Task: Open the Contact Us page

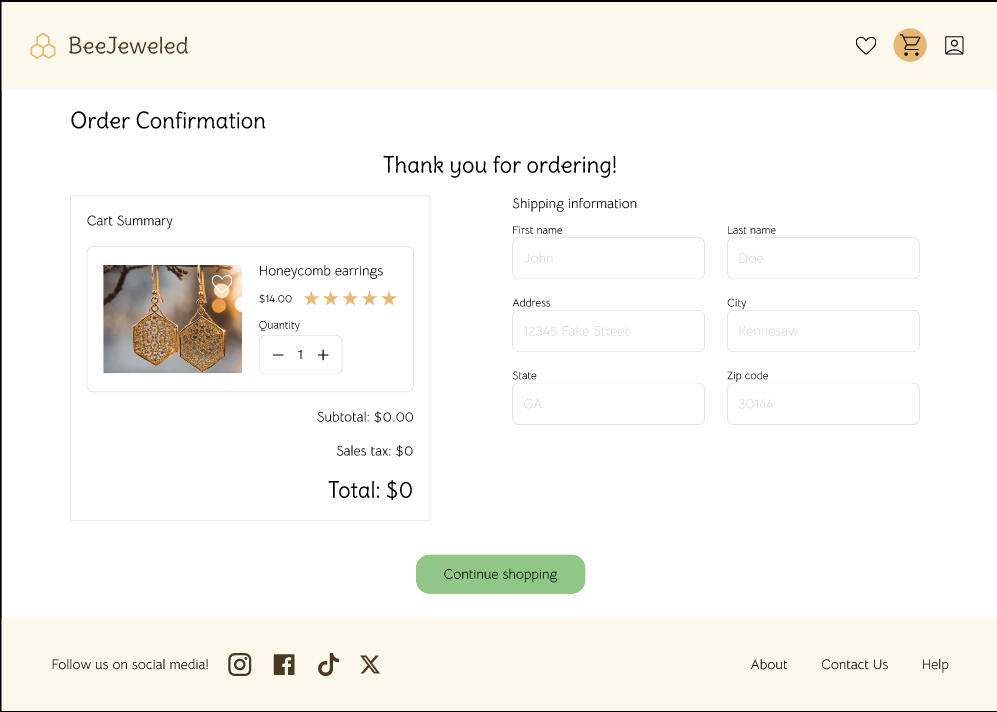Action: (x=854, y=664)
